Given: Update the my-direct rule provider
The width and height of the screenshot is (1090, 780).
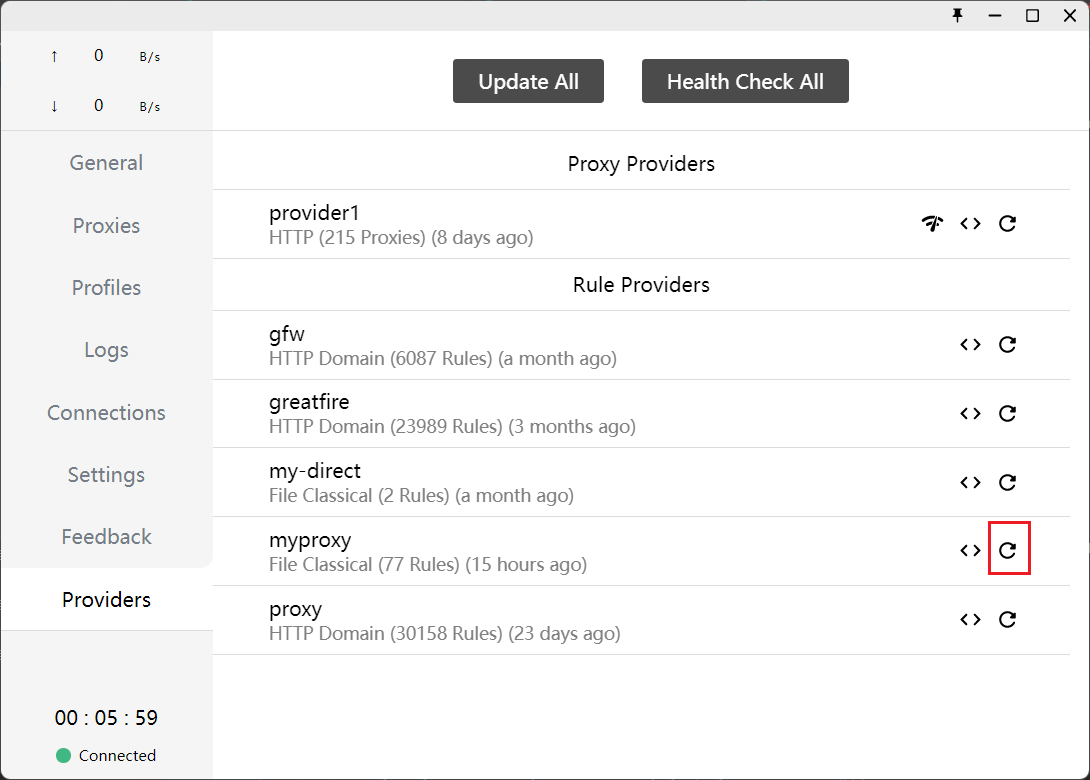Looking at the screenshot, I should point(1007,482).
